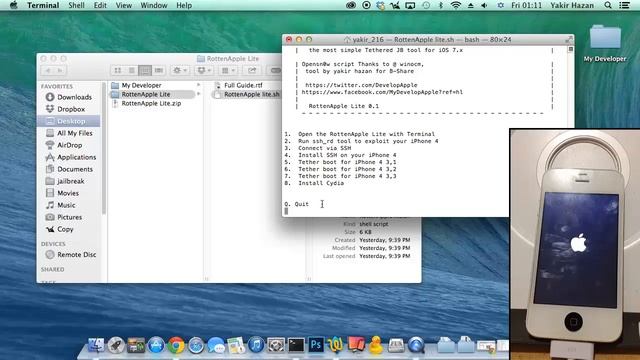Open Time Machine menu bar icon
Viewport: 640px width, 360px height.
click(x=426, y=5)
